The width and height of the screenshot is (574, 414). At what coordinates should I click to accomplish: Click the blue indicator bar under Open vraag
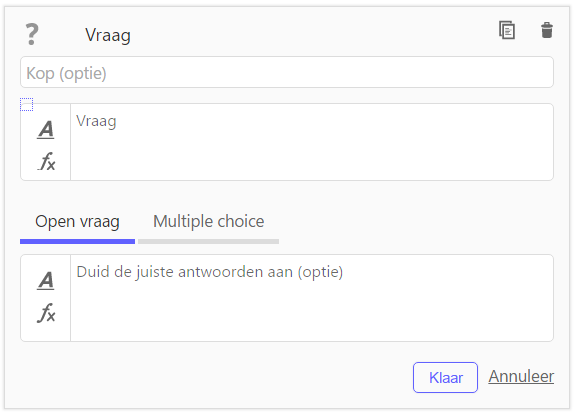click(77, 242)
